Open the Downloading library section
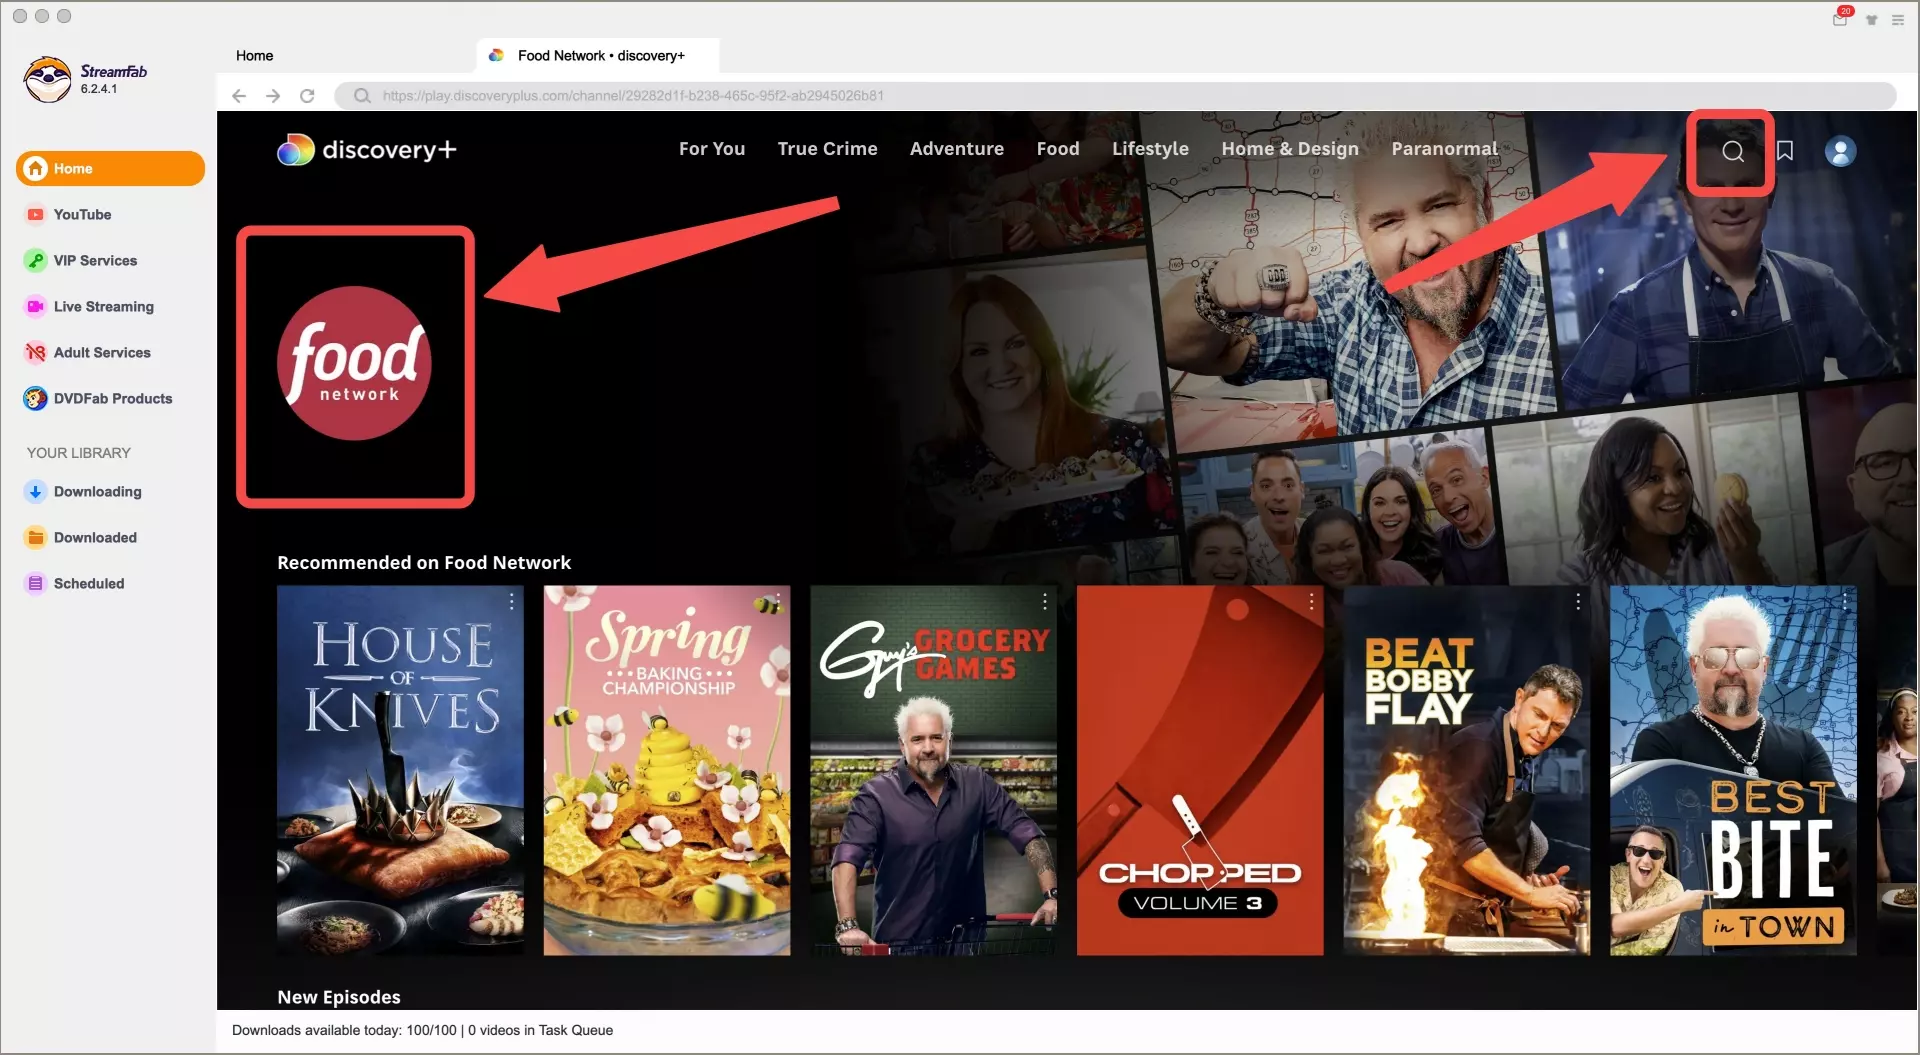This screenshot has width=1920, height=1055. (97, 492)
